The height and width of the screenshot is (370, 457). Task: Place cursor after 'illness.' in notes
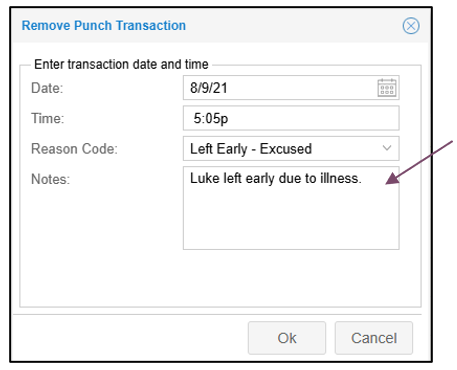click(363, 178)
